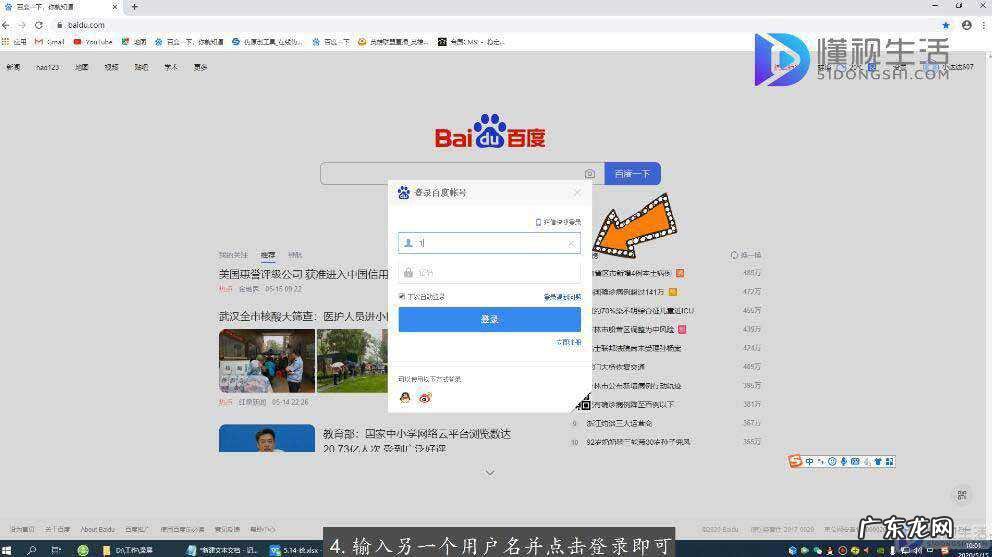The height and width of the screenshot is (557, 992).
Task: Open the Windows Start menu
Action: [x=8, y=550]
